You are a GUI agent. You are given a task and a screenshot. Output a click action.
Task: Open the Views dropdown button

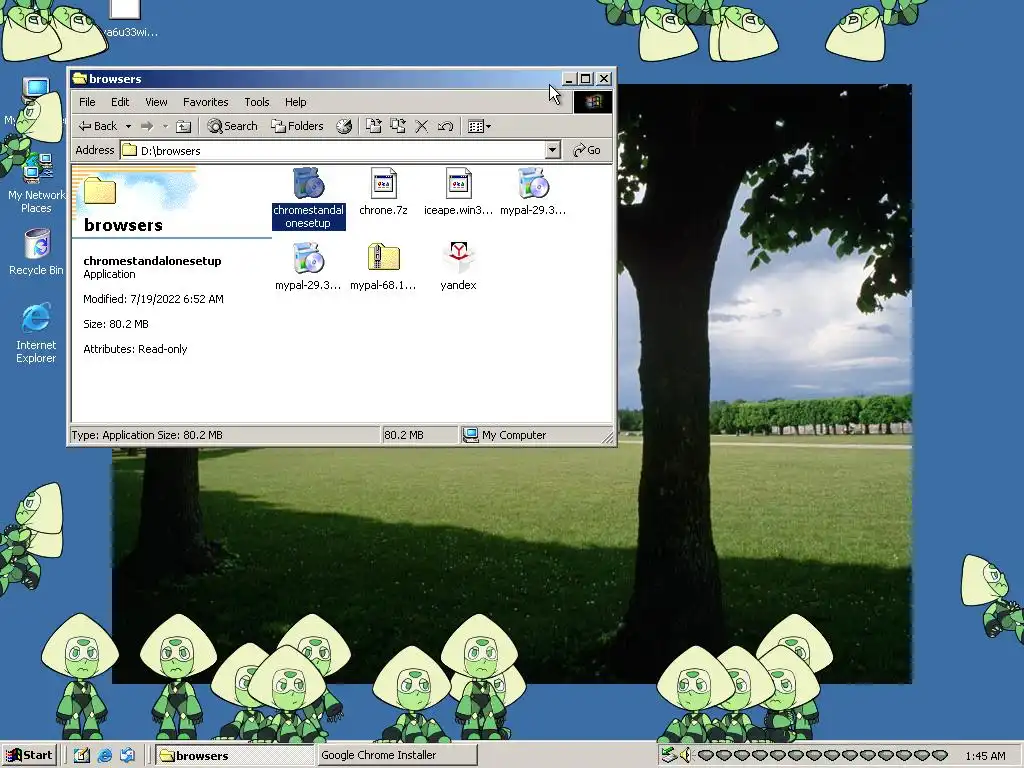(479, 126)
